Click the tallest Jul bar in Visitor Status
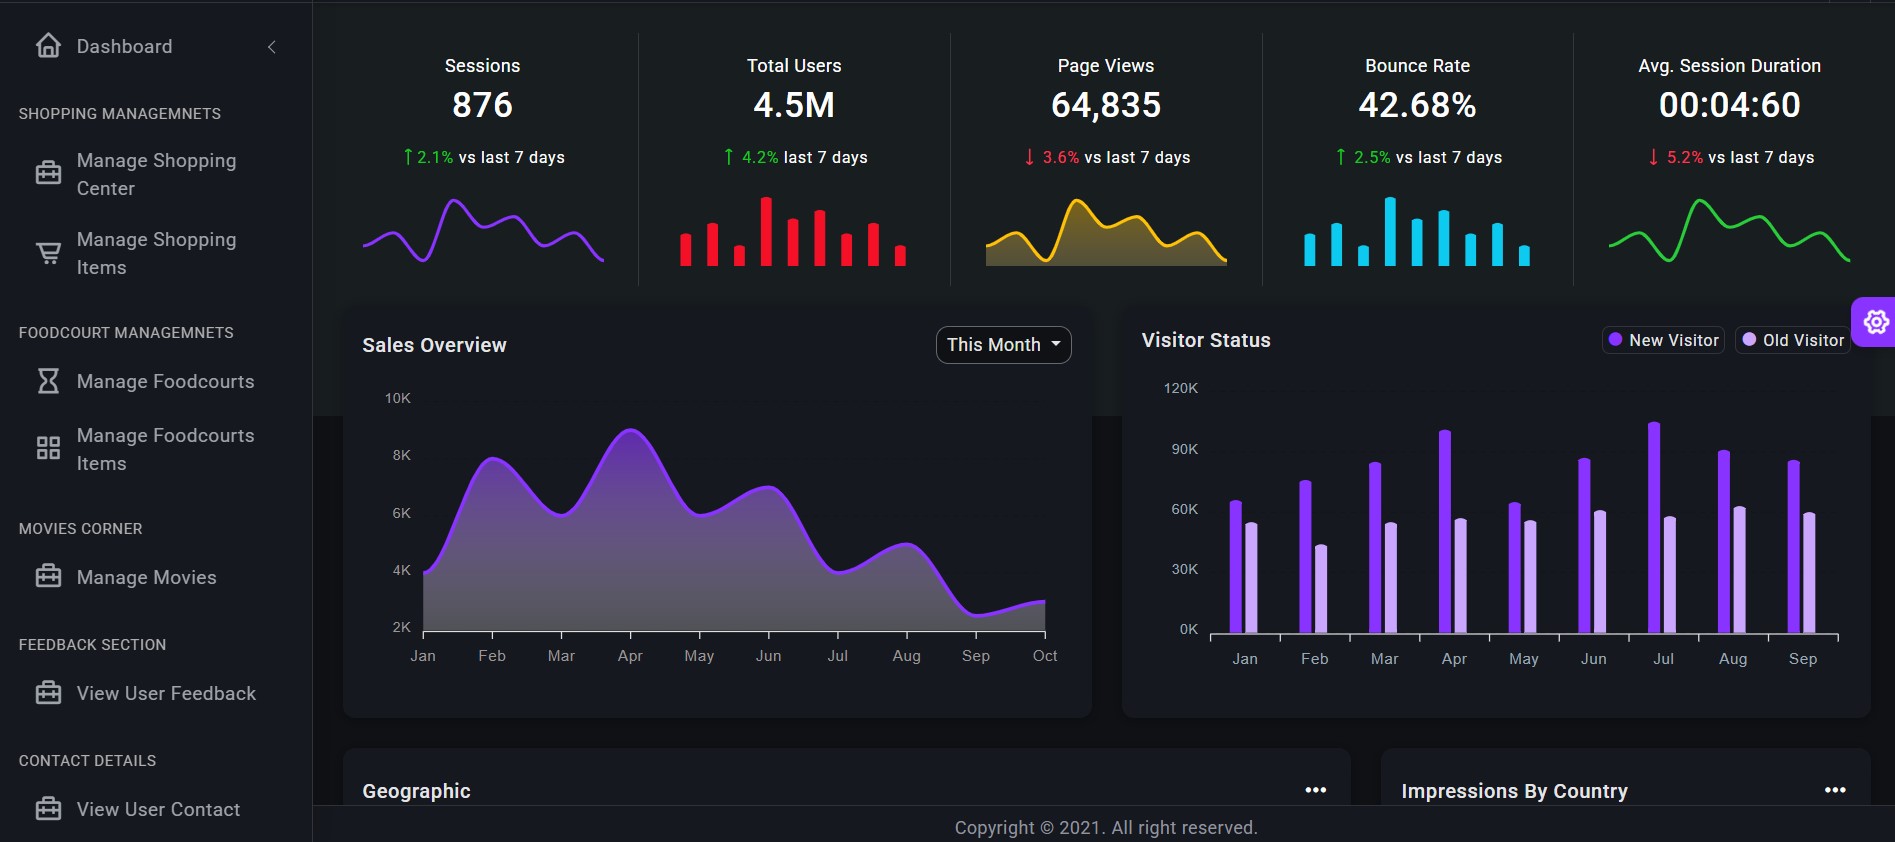Screen dimensions: 1895x842 tap(1654, 527)
